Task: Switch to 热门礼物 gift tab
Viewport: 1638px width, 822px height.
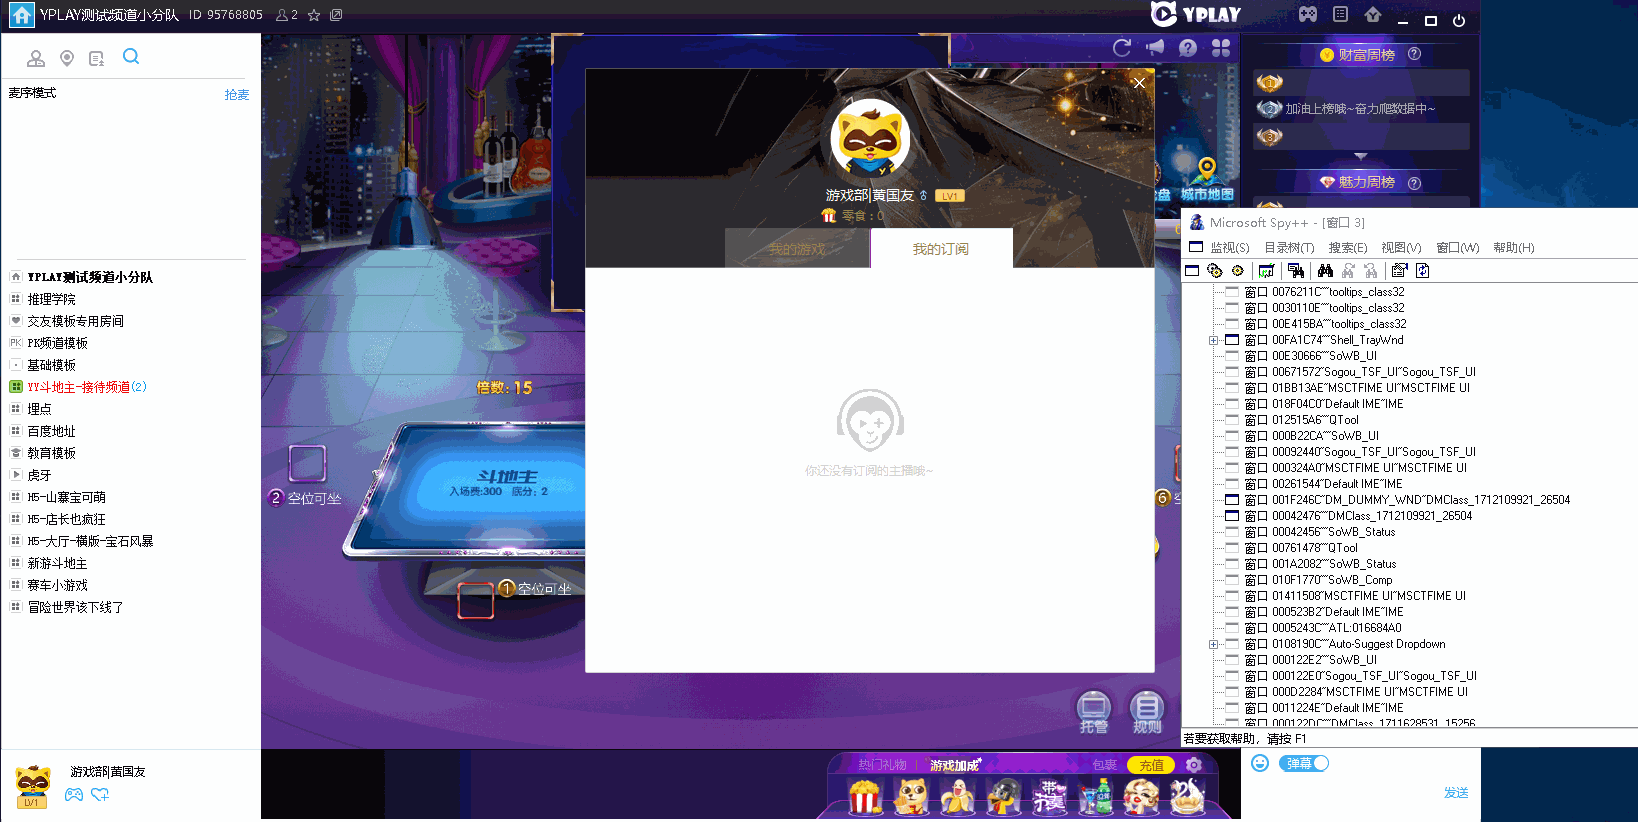Action: pos(882,765)
